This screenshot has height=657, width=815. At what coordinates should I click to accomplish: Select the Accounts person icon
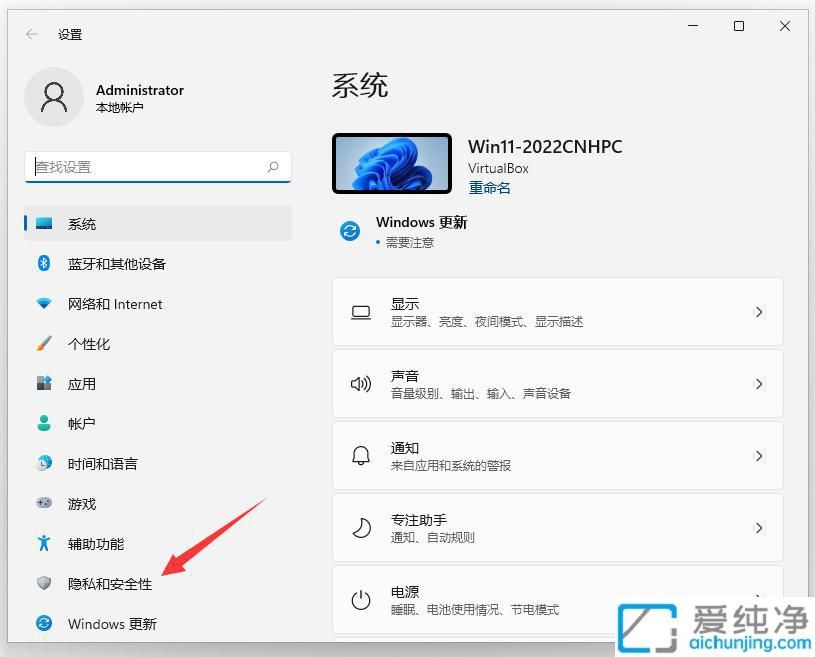pos(44,424)
